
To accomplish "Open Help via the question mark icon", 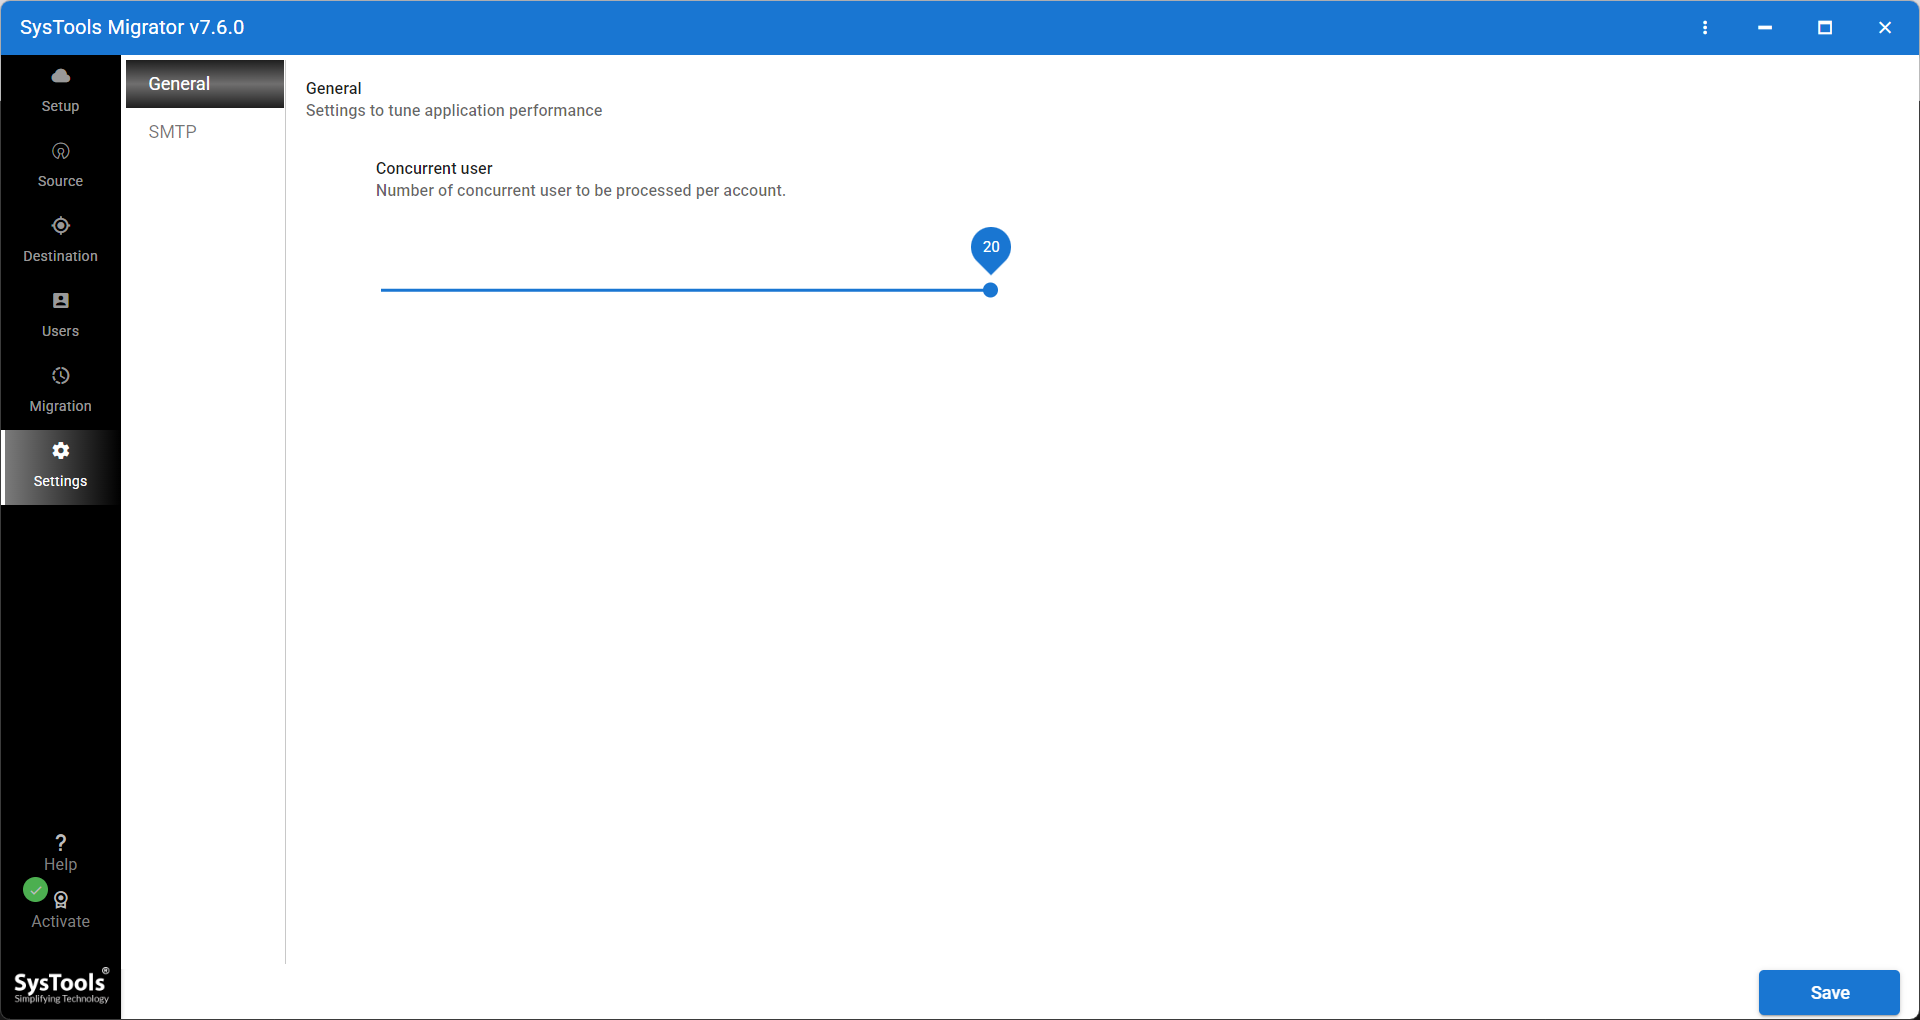I will click(x=60, y=841).
